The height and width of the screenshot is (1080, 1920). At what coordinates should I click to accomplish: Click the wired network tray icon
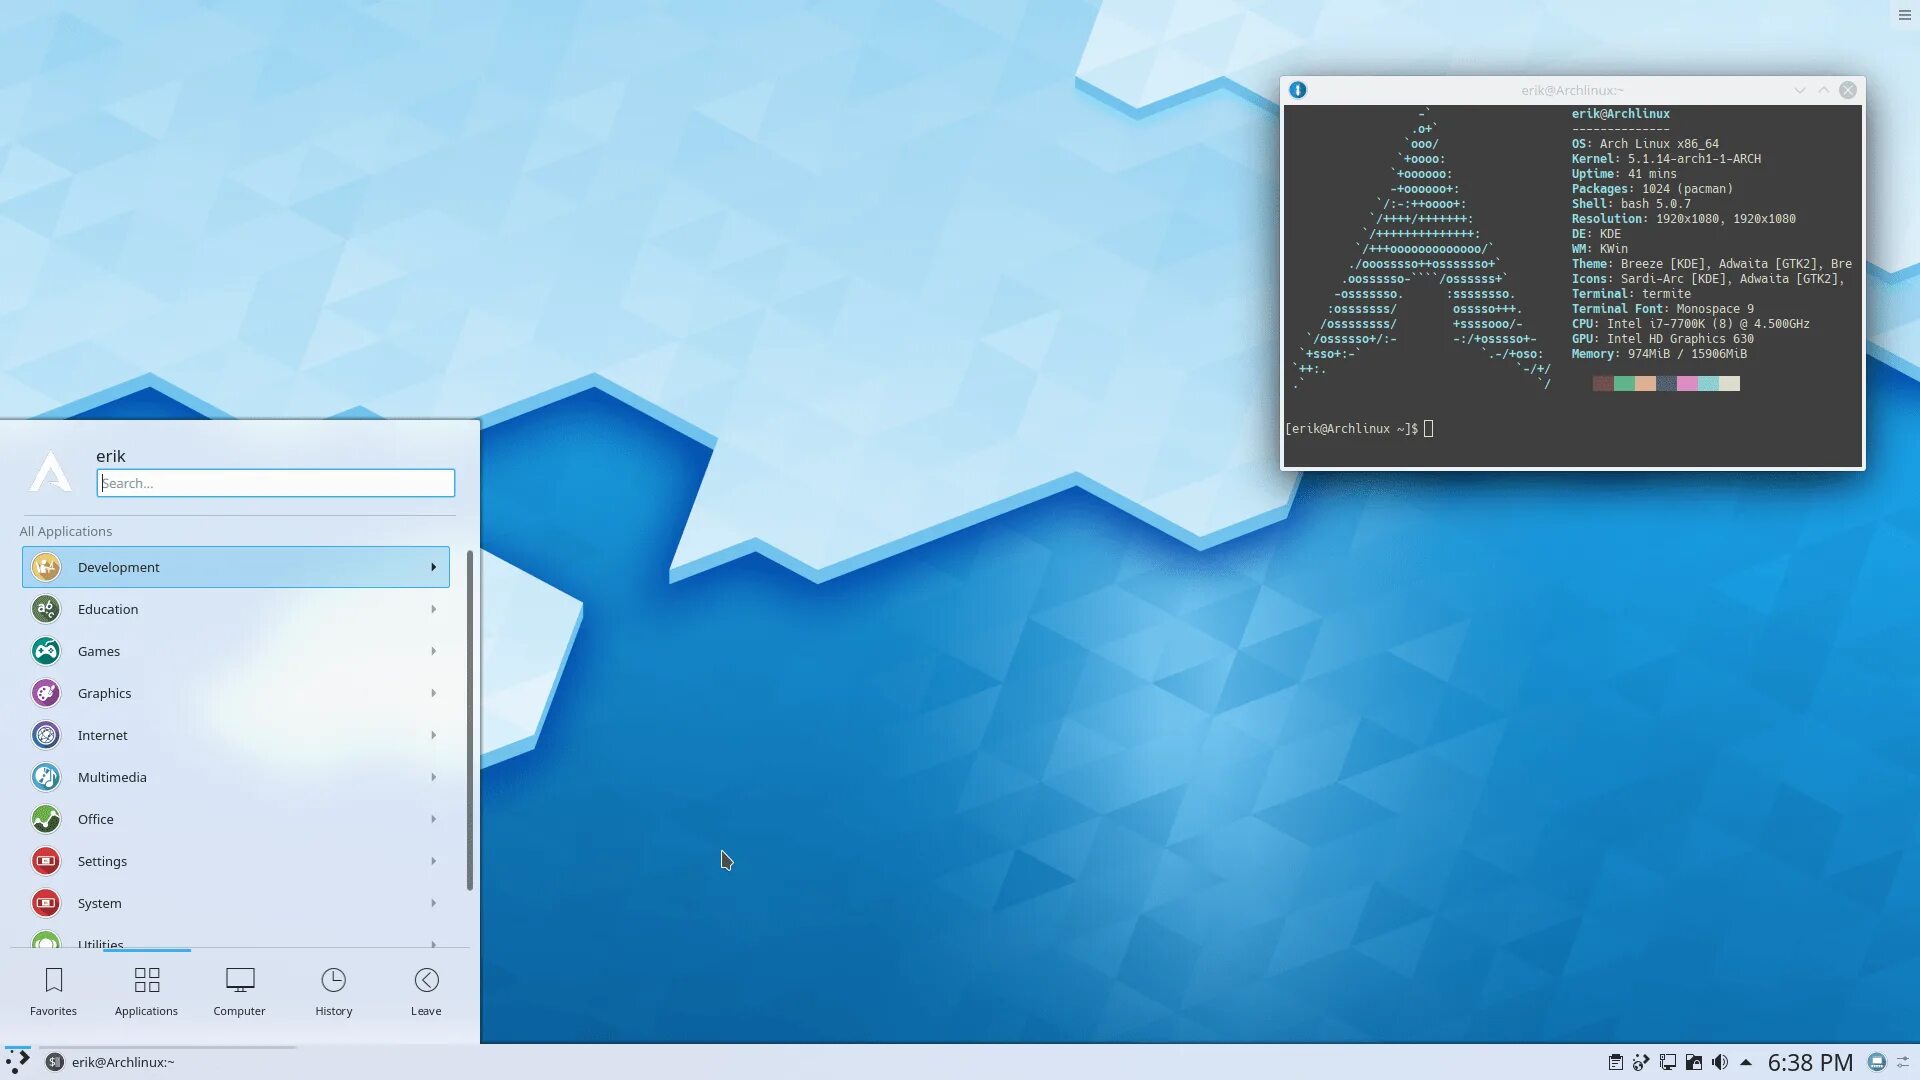pyautogui.click(x=1667, y=1063)
